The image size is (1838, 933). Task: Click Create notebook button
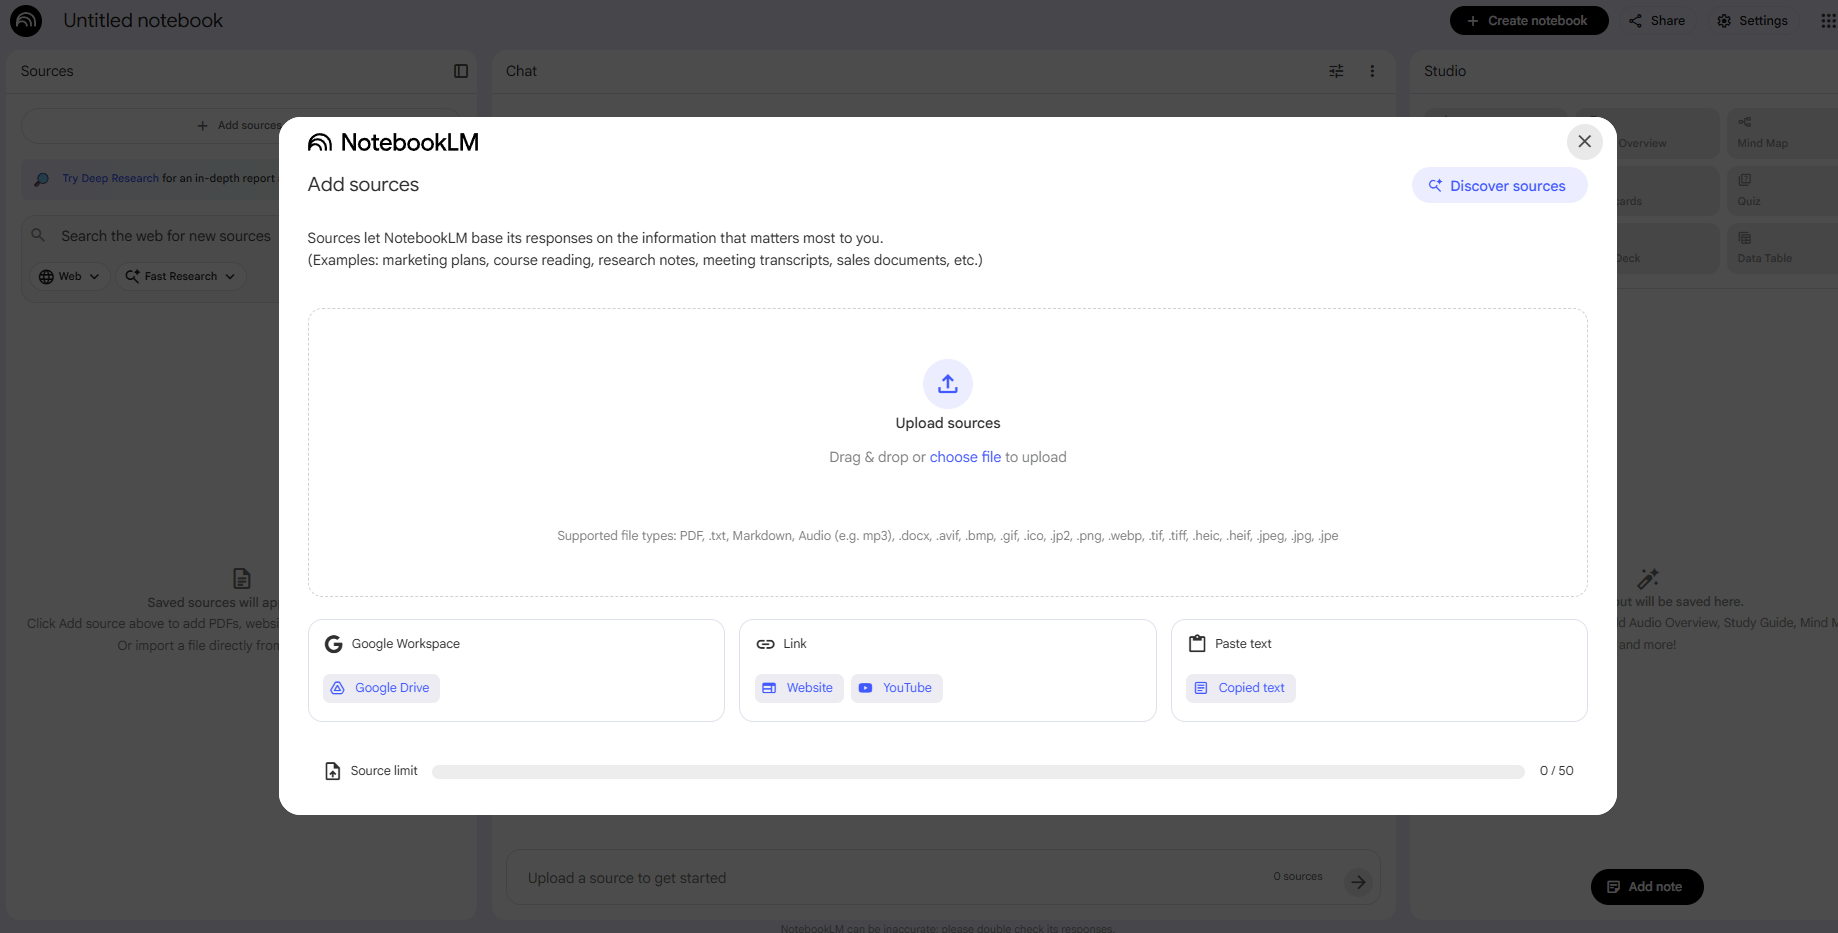pos(1529,21)
